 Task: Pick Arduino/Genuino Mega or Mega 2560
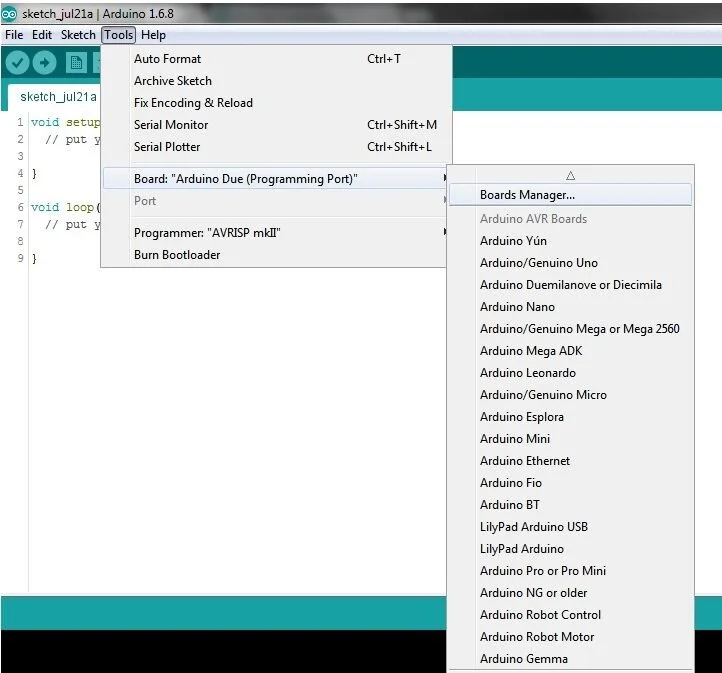click(570, 329)
